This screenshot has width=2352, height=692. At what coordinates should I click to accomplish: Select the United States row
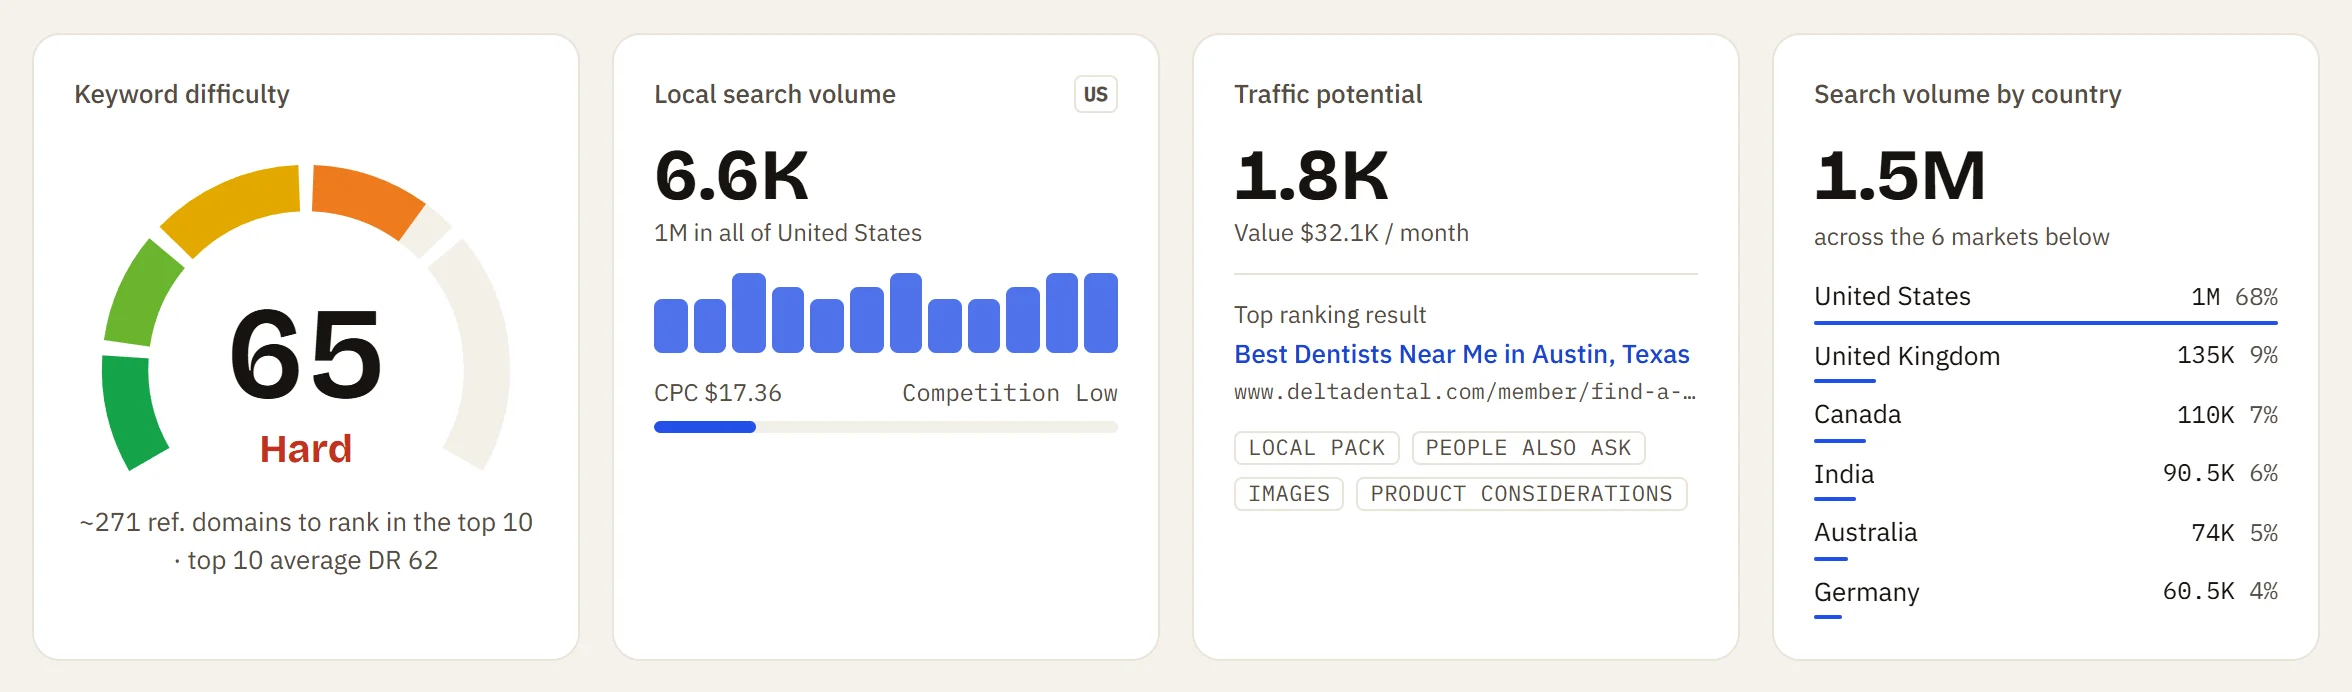(x=2046, y=303)
